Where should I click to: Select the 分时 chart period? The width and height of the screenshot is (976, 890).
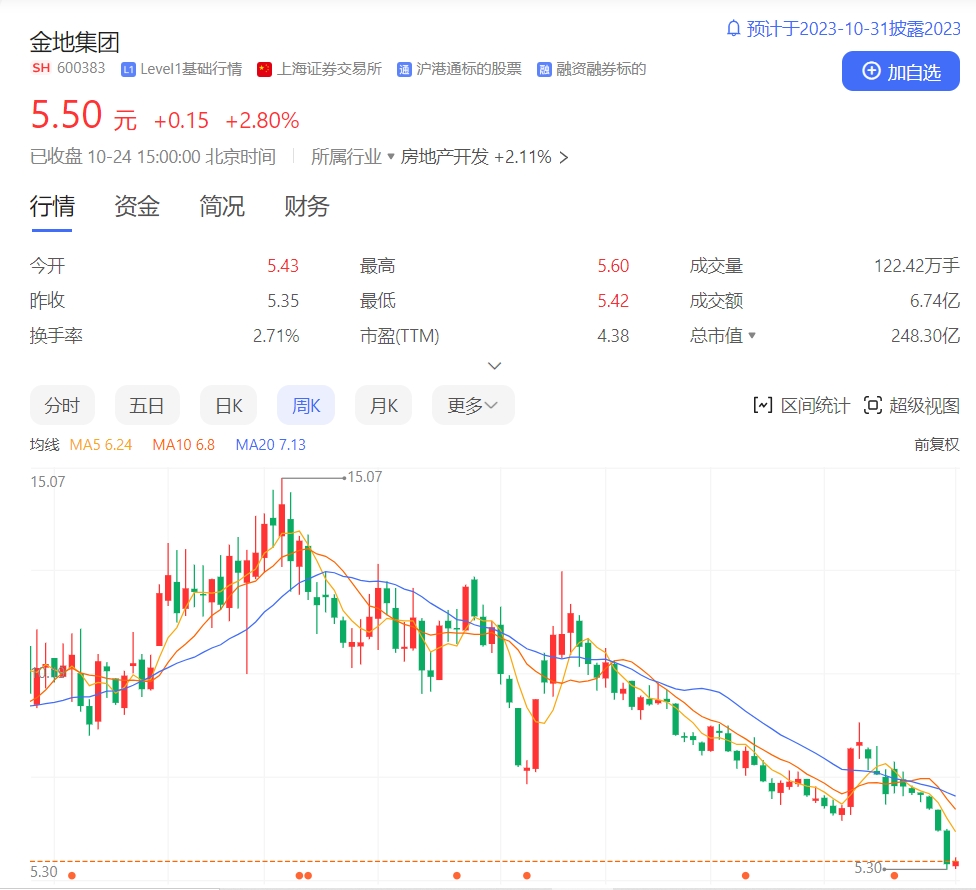[62, 406]
